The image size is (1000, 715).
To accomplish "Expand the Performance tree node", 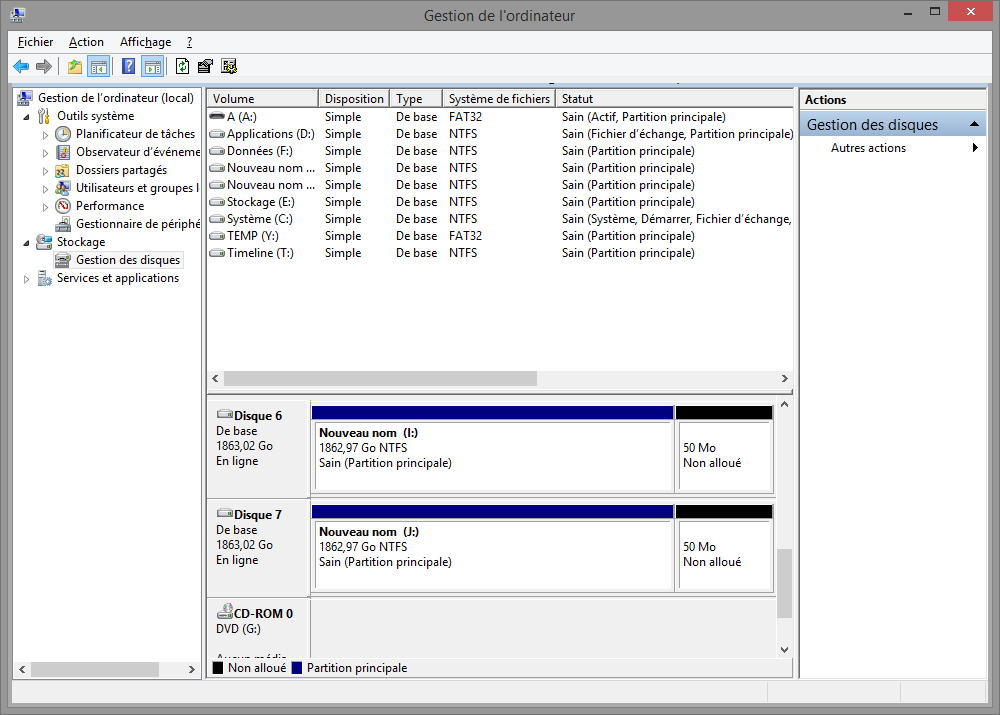I will click(x=45, y=207).
